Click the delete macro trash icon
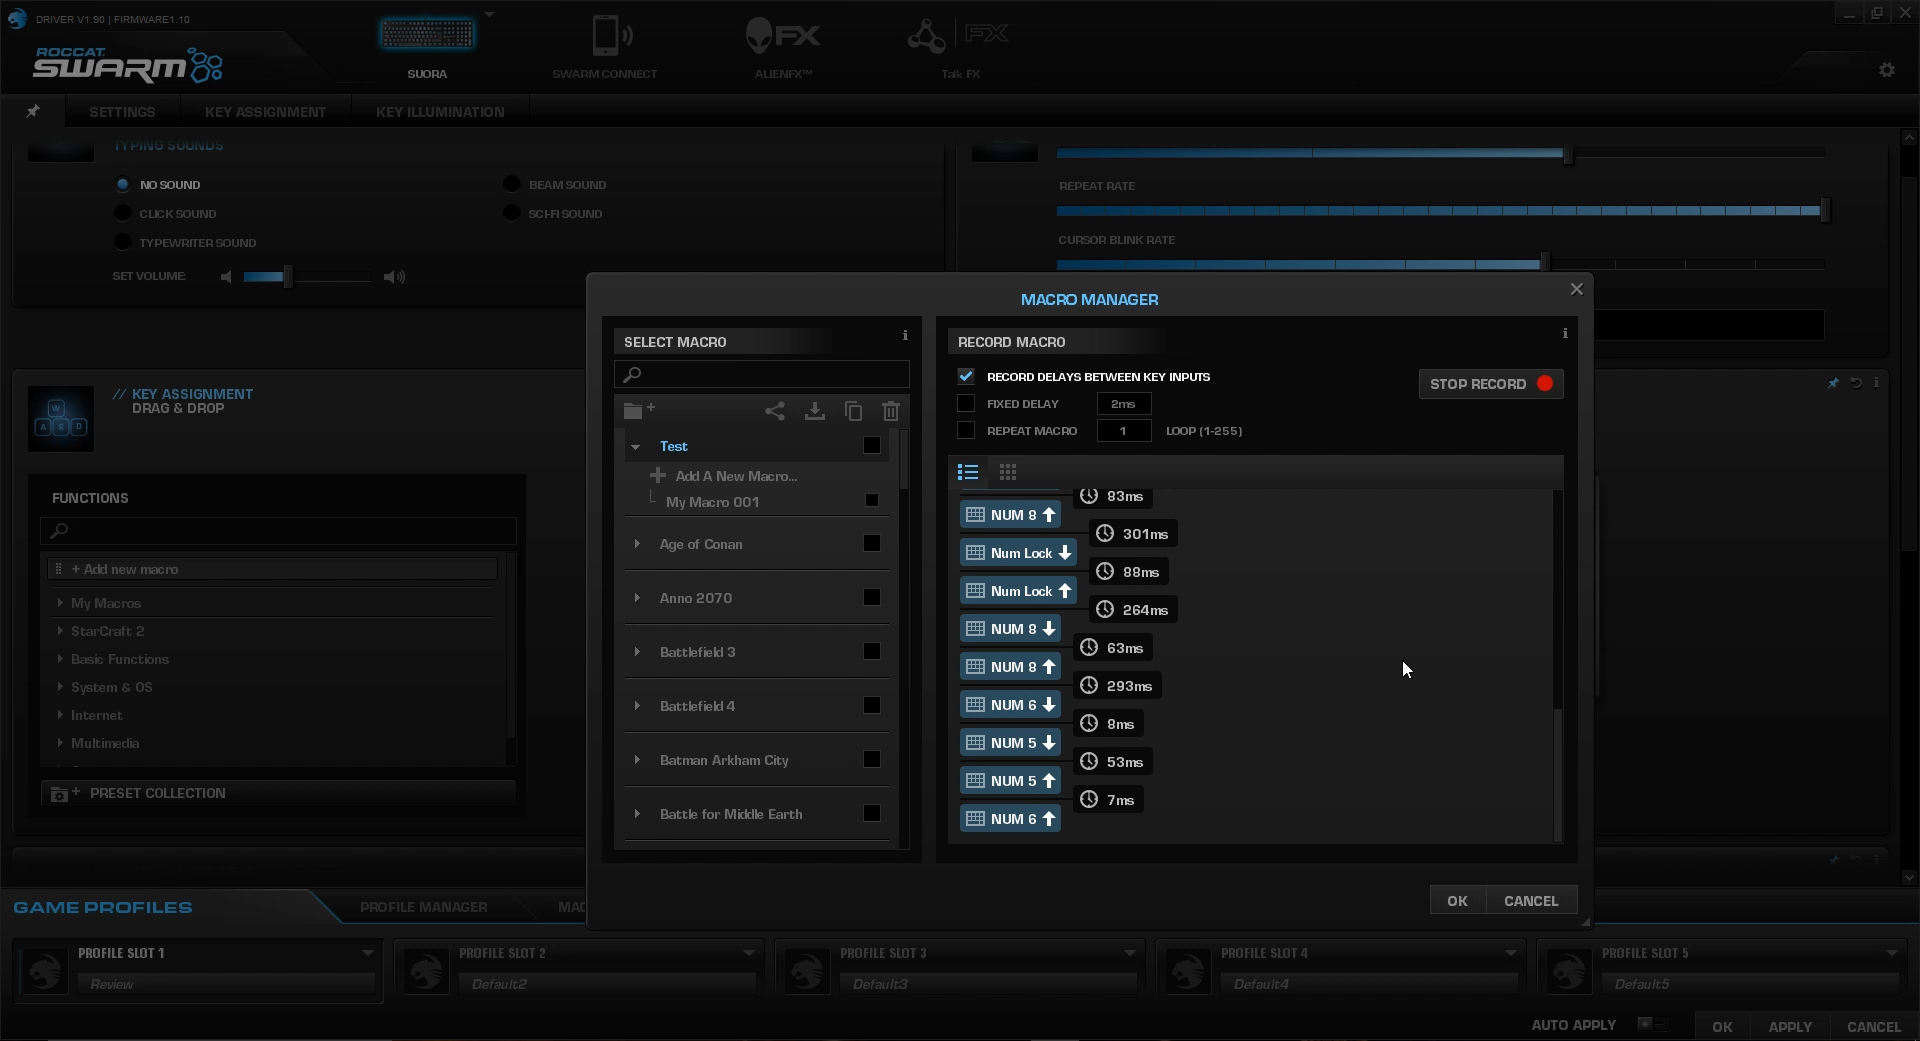 pyautogui.click(x=891, y=411)
